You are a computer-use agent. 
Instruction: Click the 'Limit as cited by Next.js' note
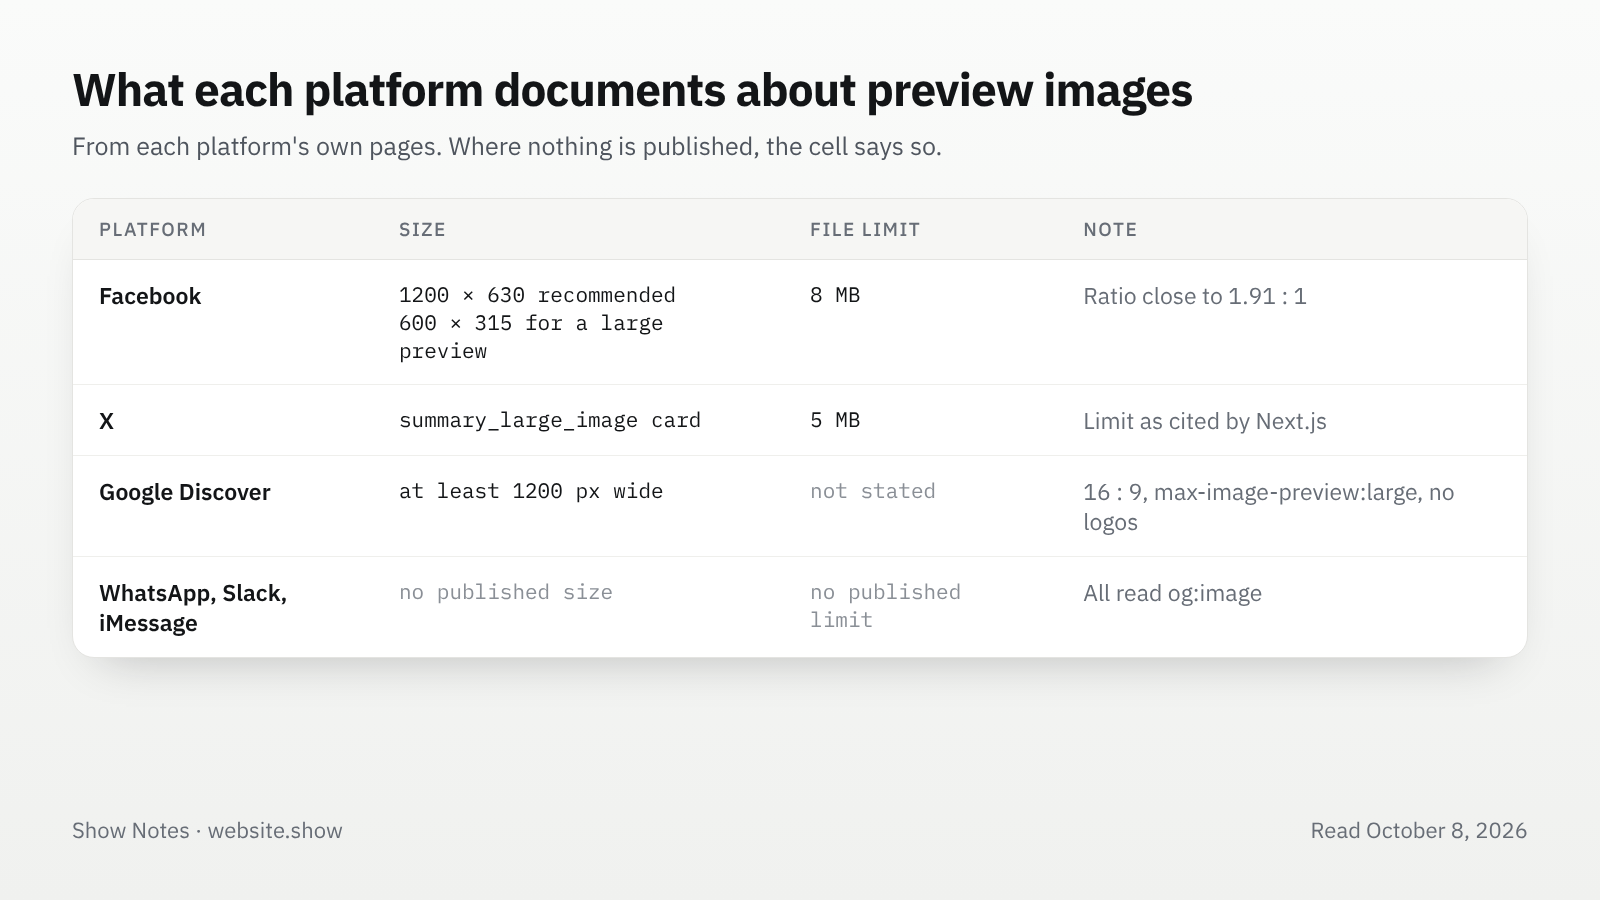click(x=1205, y=421)
